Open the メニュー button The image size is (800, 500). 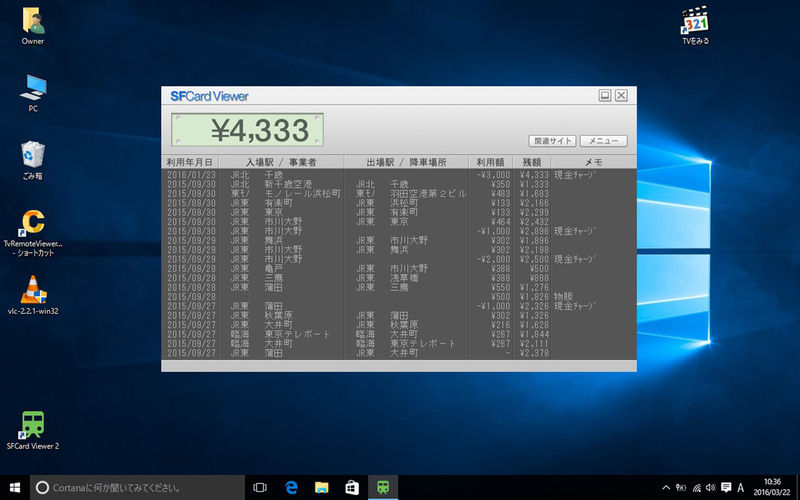604,141
